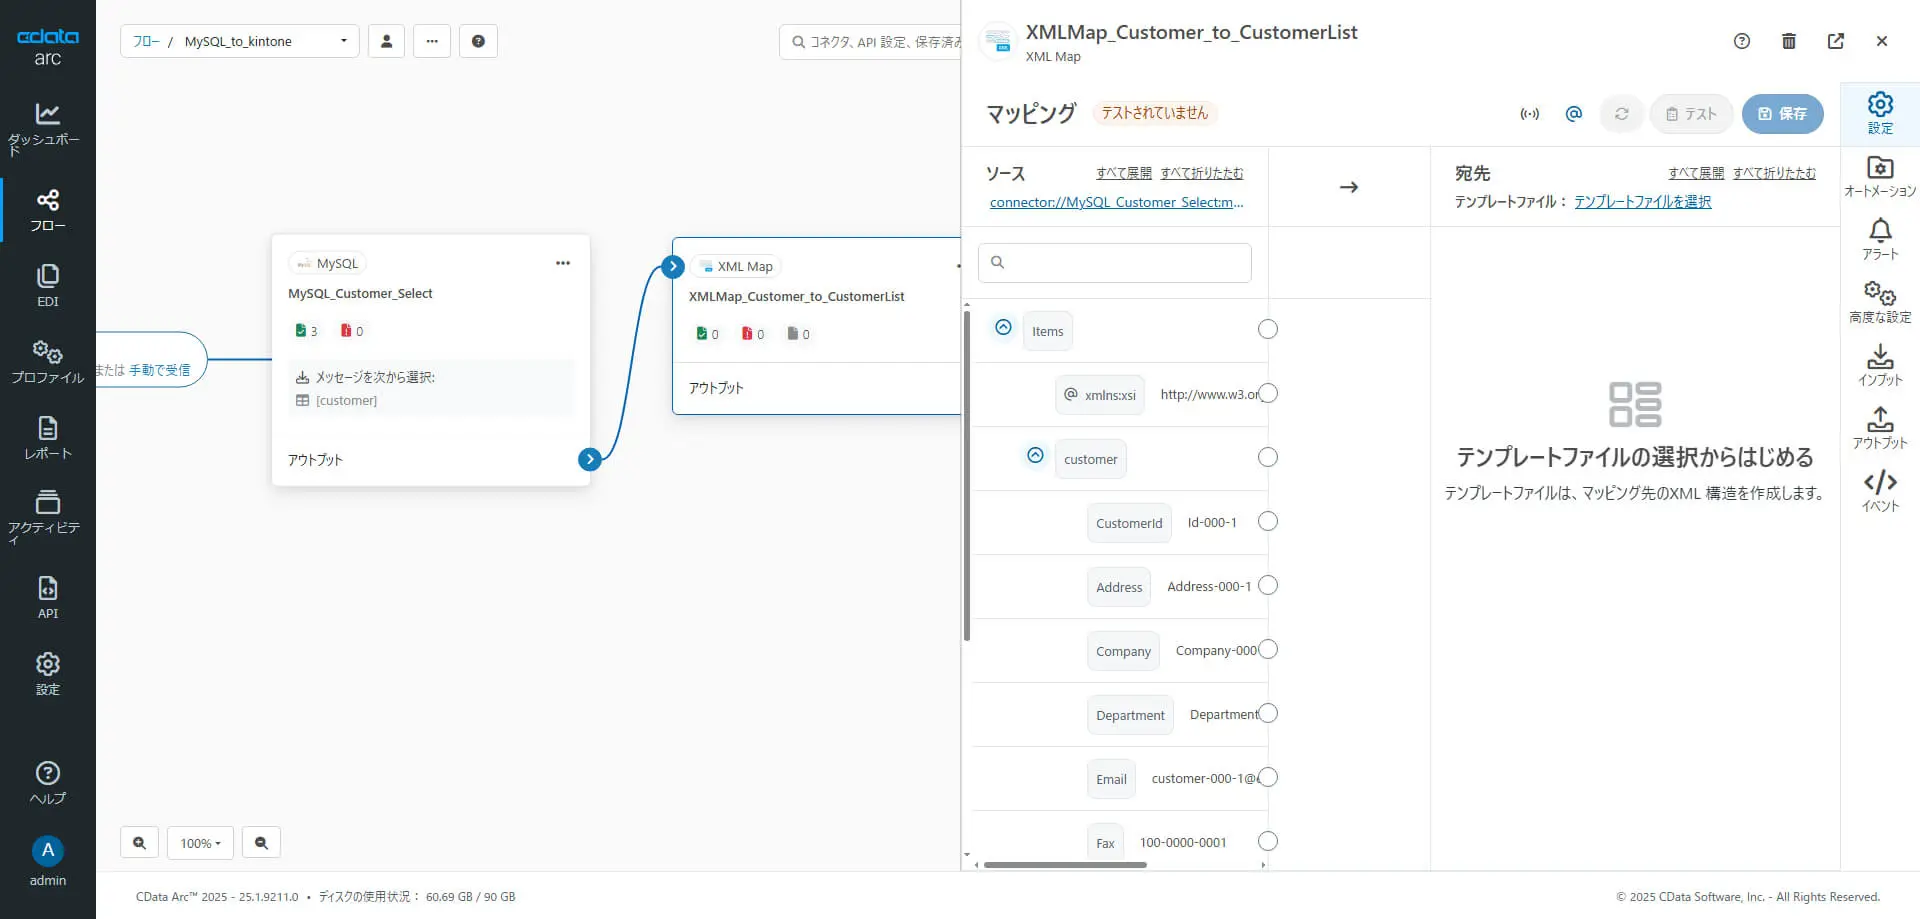Delete the XML Map connector via trash icon

(1789, 41)
